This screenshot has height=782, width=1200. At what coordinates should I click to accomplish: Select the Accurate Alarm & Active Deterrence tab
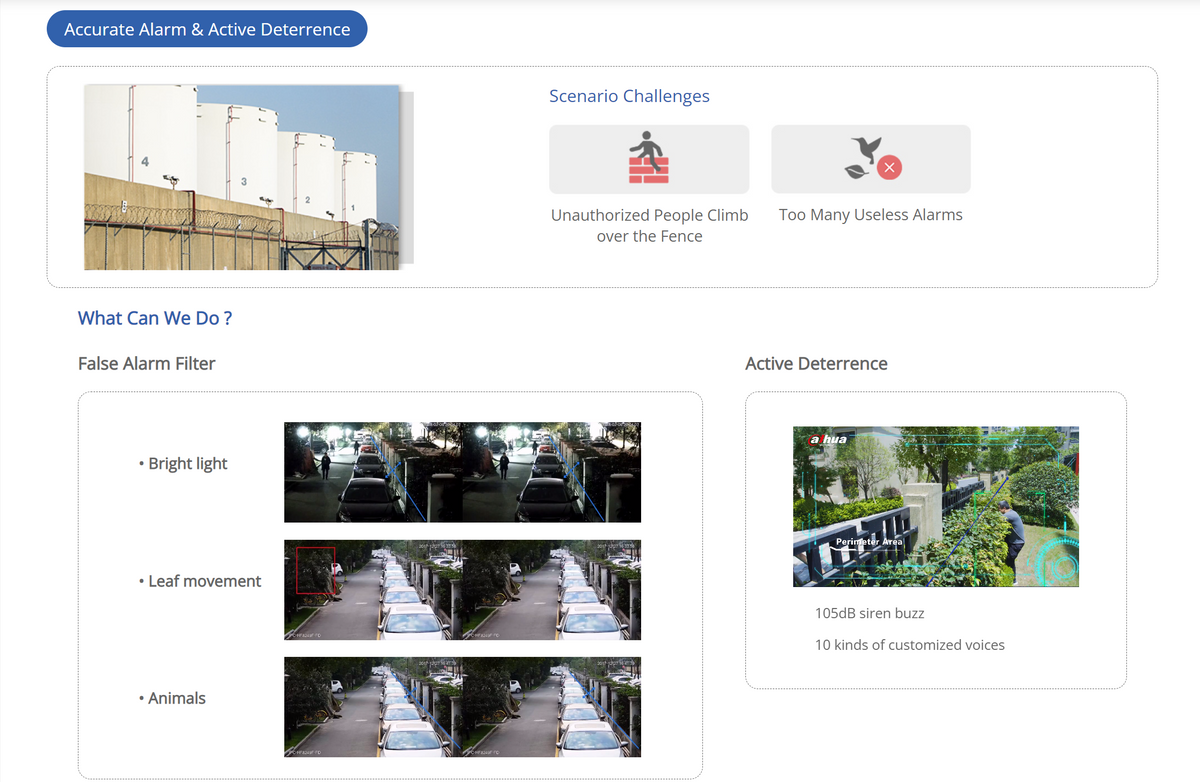[x=207, y=29]
